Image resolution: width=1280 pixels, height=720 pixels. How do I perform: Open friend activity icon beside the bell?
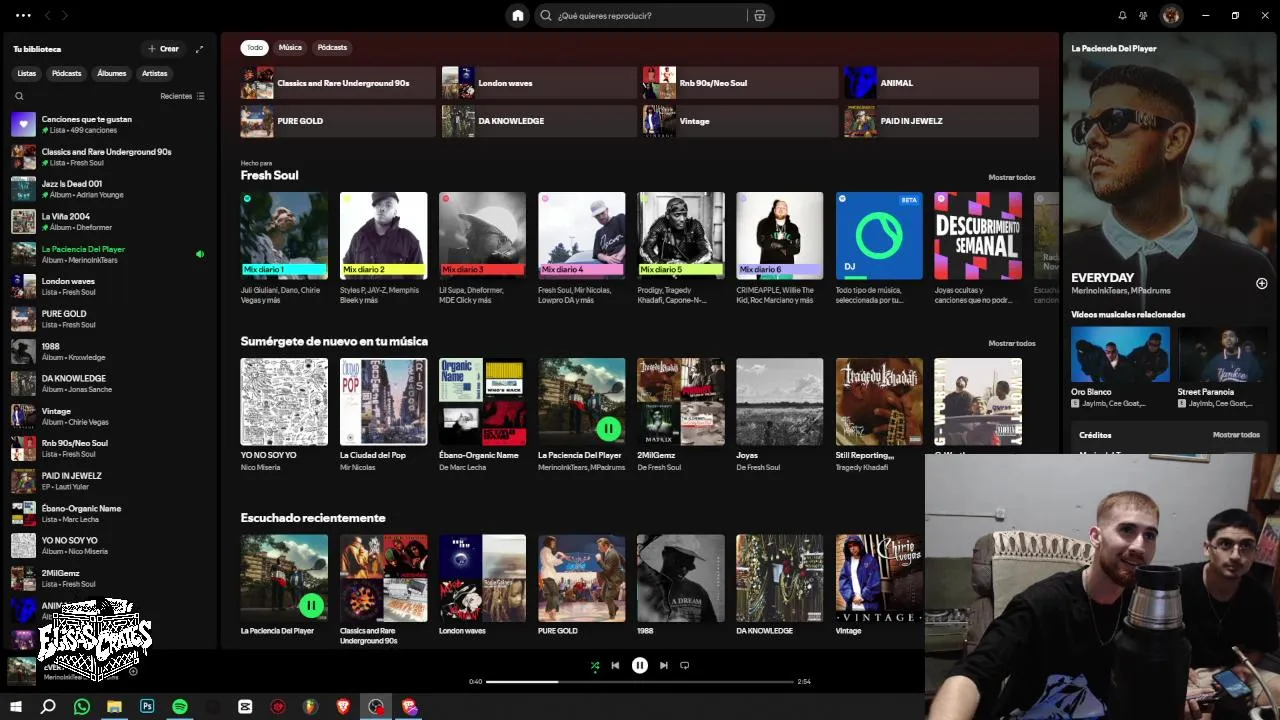(x=1143, y=15)
